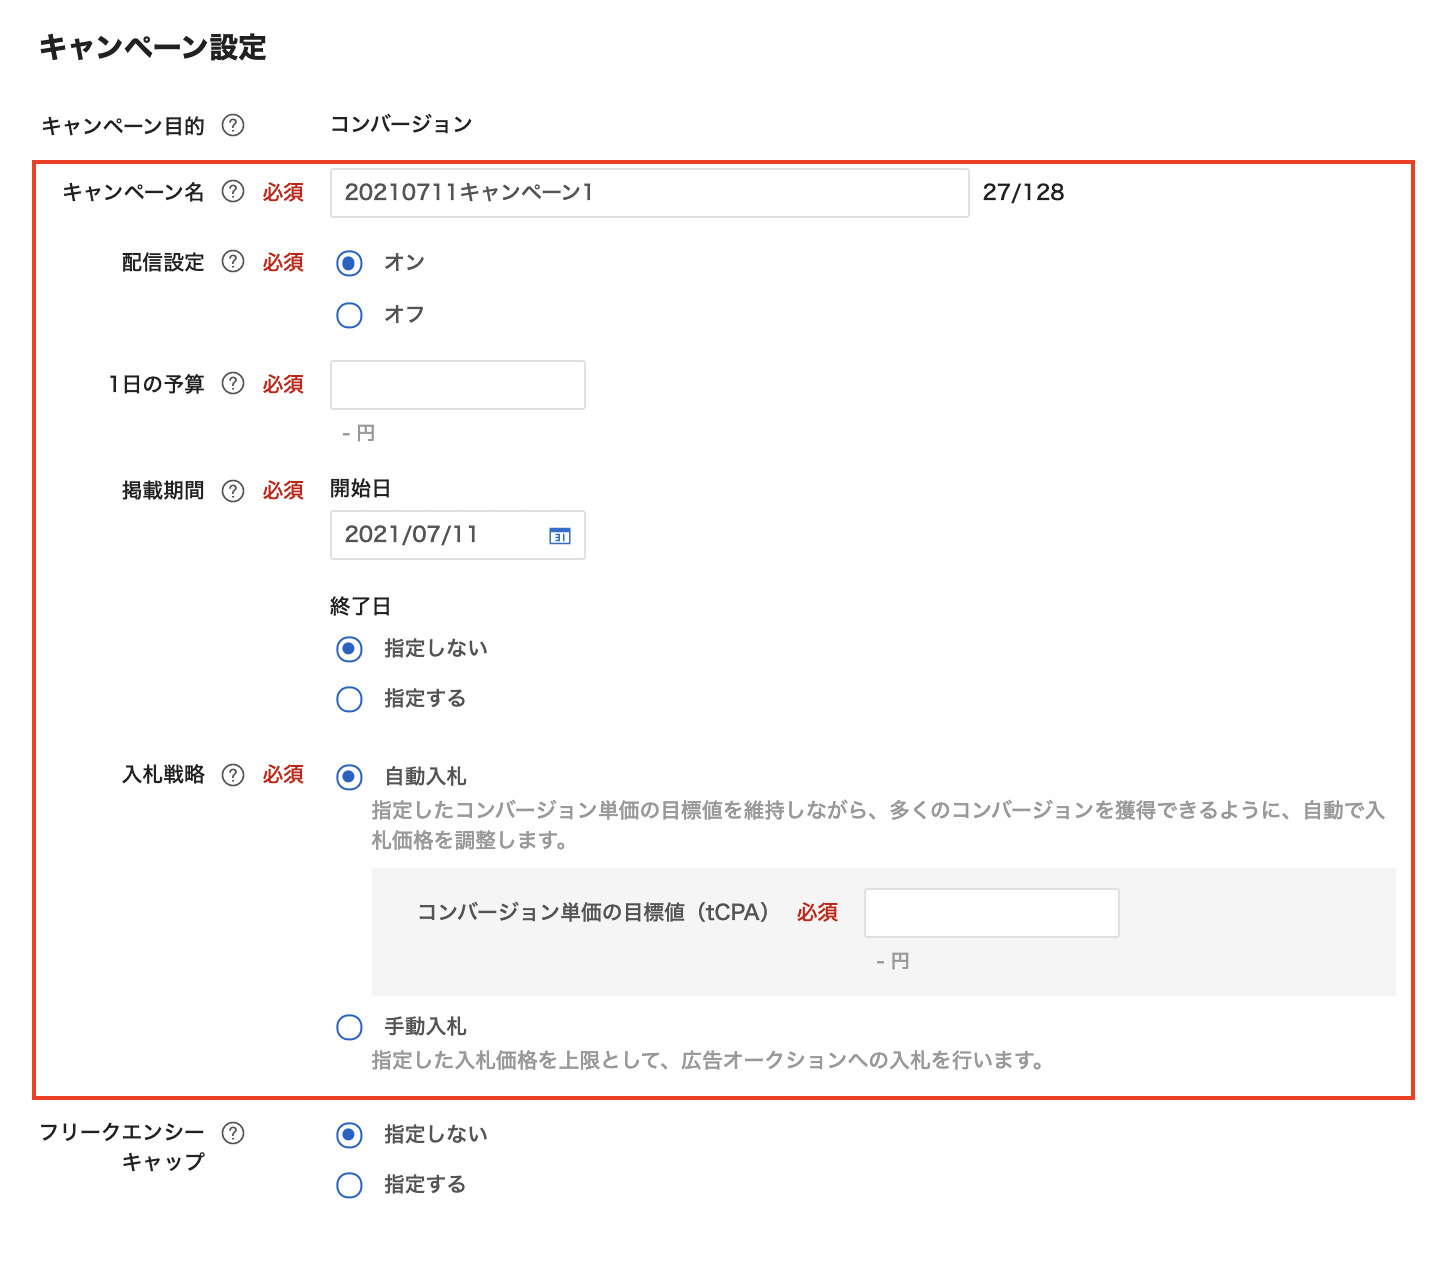Viewport: 1440px width, 1282px height.
Task: Click the question mark next to 1日の予算
Action: (232, 384)
